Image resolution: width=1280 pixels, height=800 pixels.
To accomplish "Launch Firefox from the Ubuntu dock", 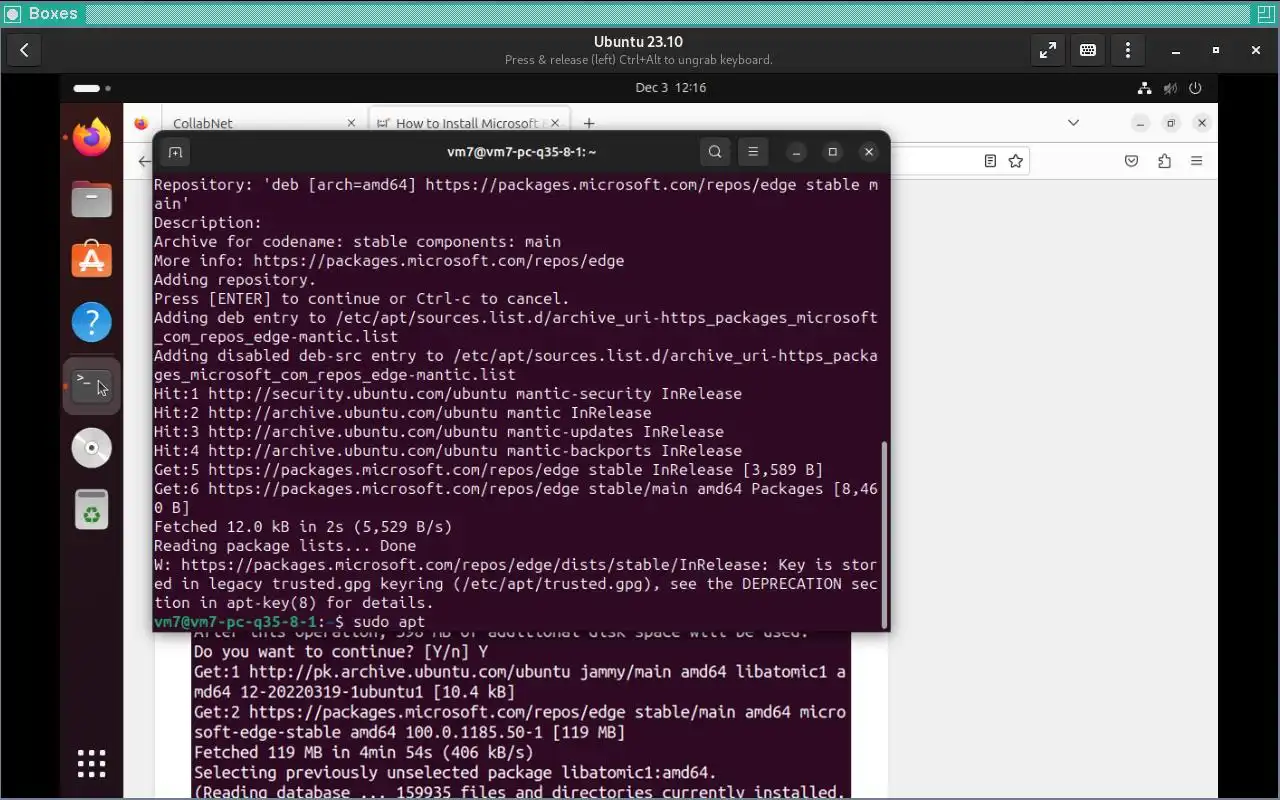I will (92, 138).
